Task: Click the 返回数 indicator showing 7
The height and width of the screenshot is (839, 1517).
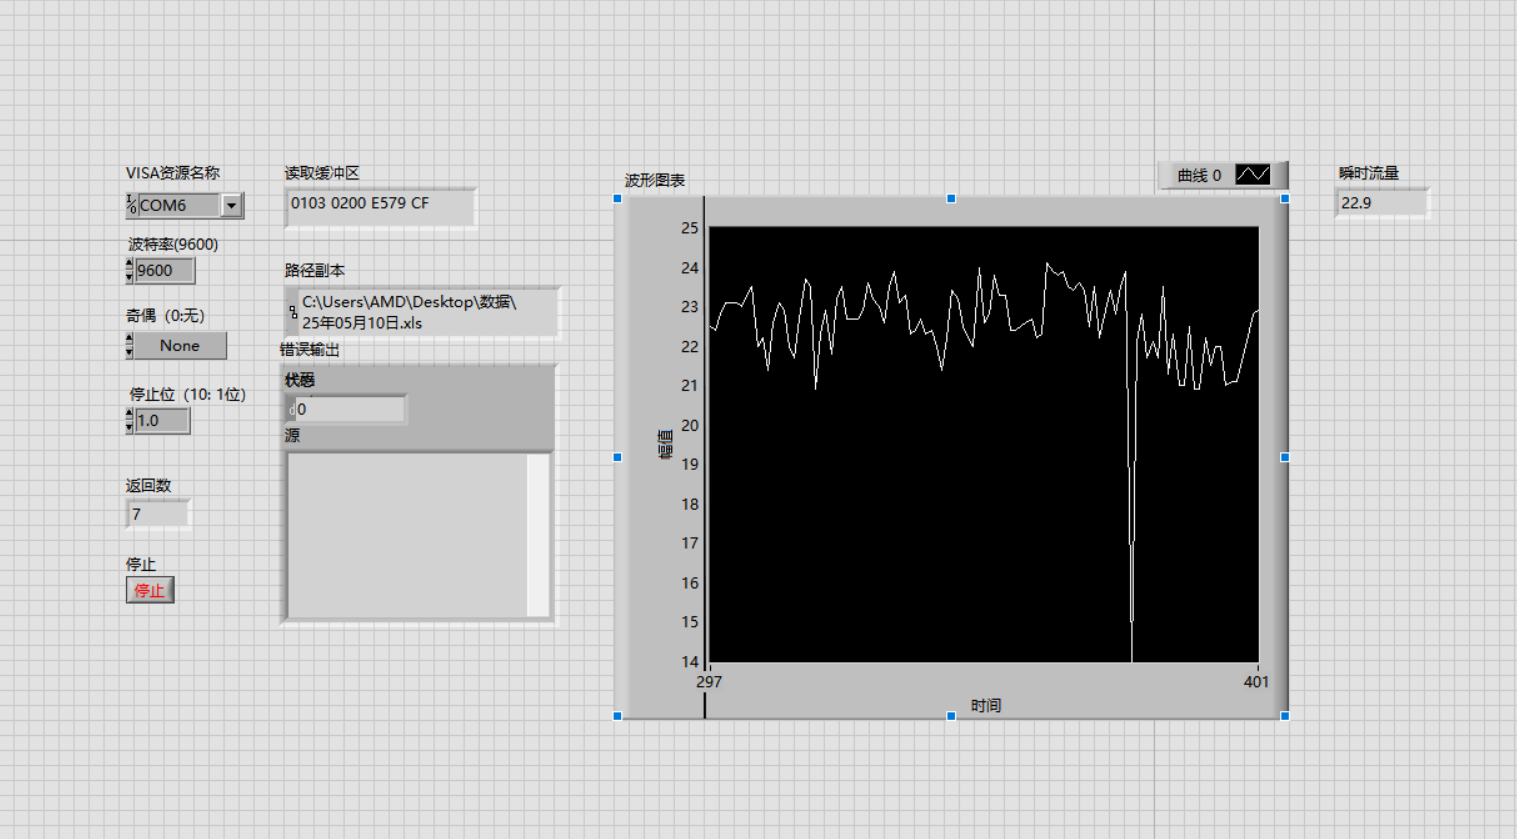Action: pyautogui.click(x=158, y=514)
